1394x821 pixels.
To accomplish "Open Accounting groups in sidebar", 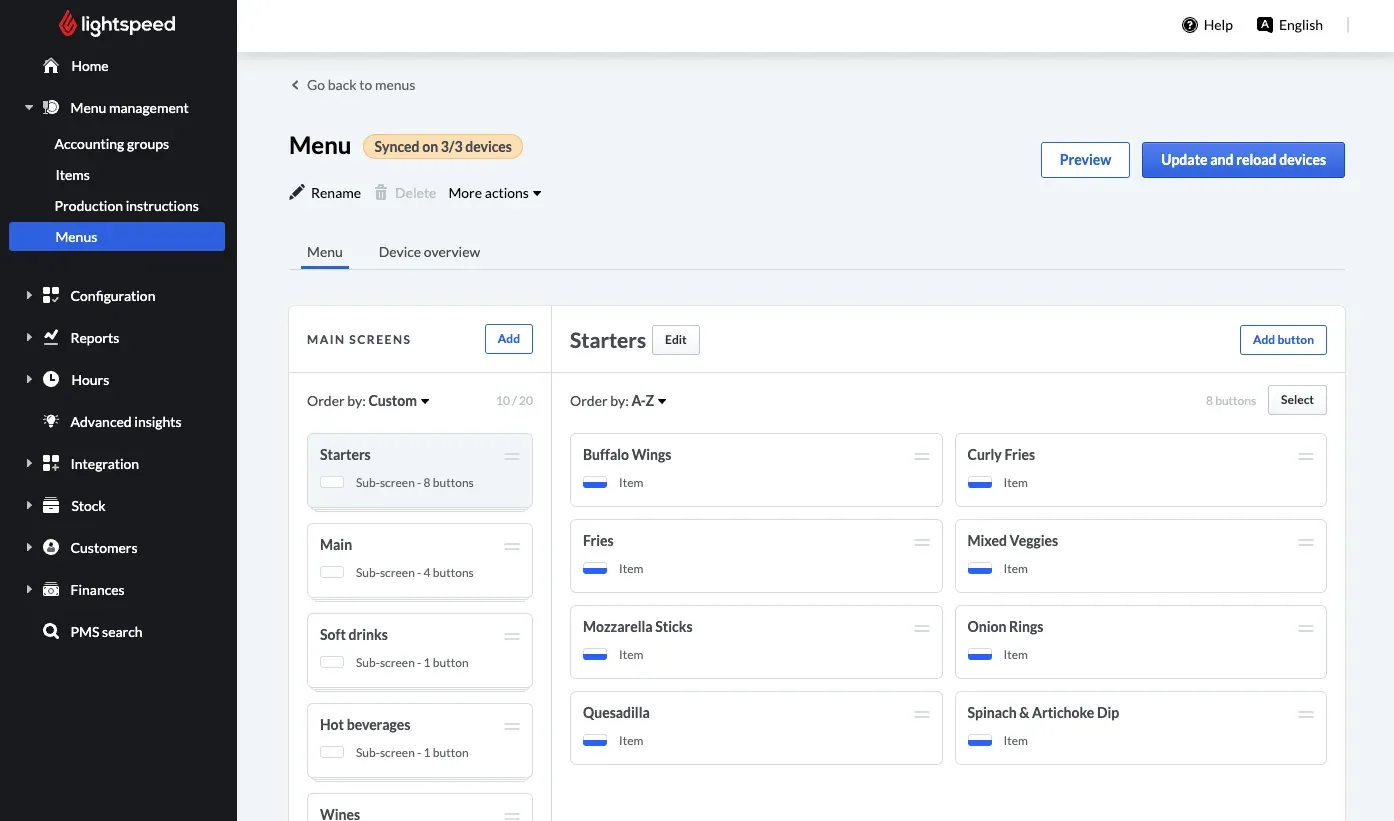I will click(112, 144).
